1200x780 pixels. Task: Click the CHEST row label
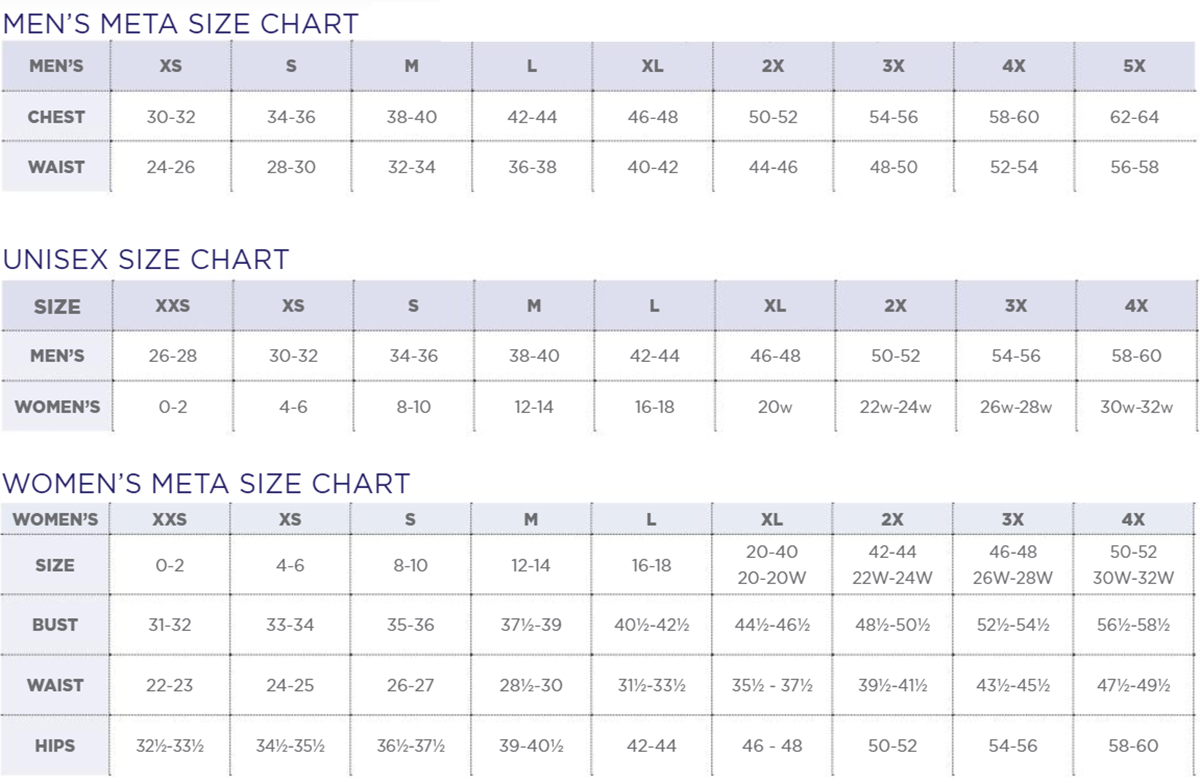56,117
